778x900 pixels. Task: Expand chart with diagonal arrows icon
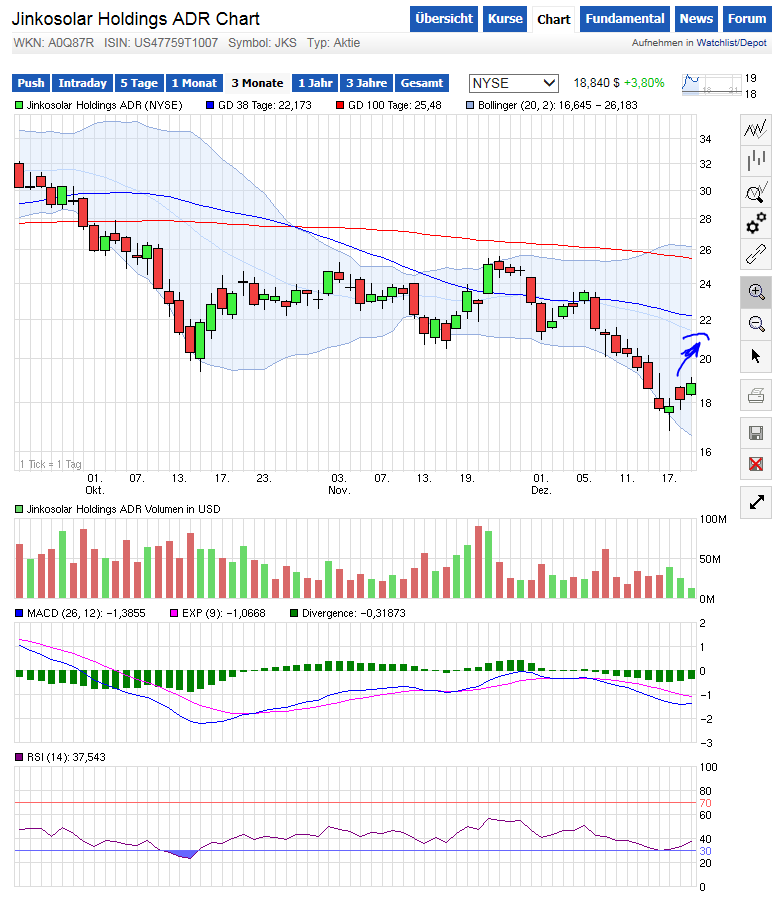click(x=756, y=502)
